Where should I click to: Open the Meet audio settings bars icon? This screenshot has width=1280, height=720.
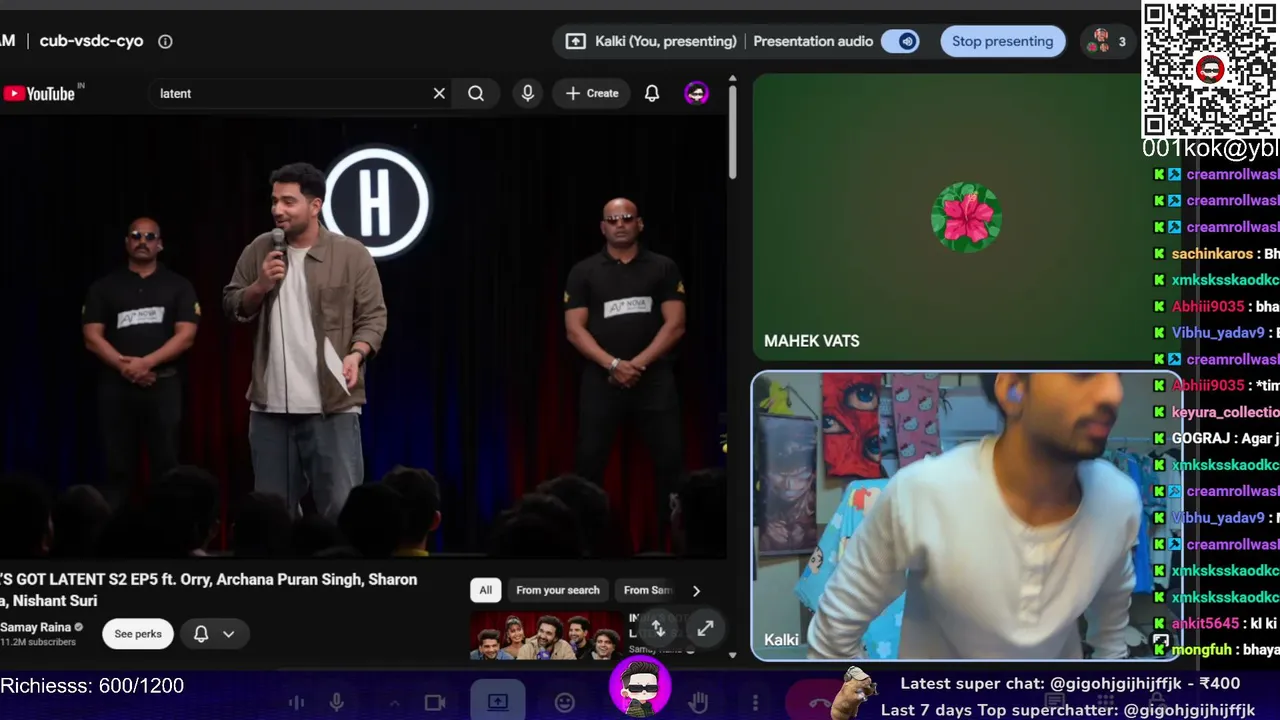click(x=296, y=702)
